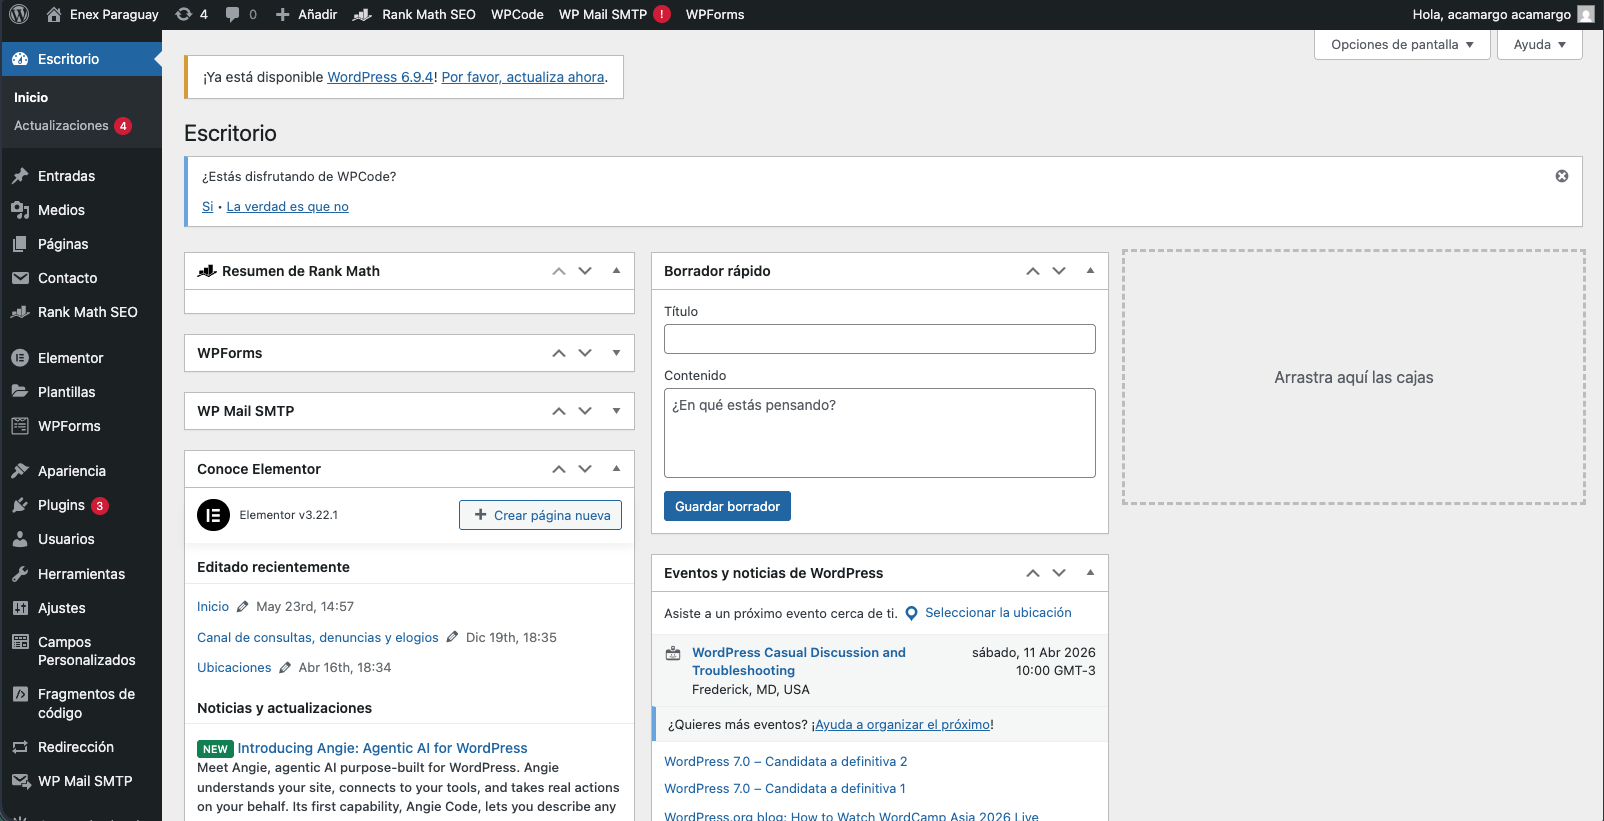
Task: Move Eventos y noticias box up
Action: click(1033, 573)
